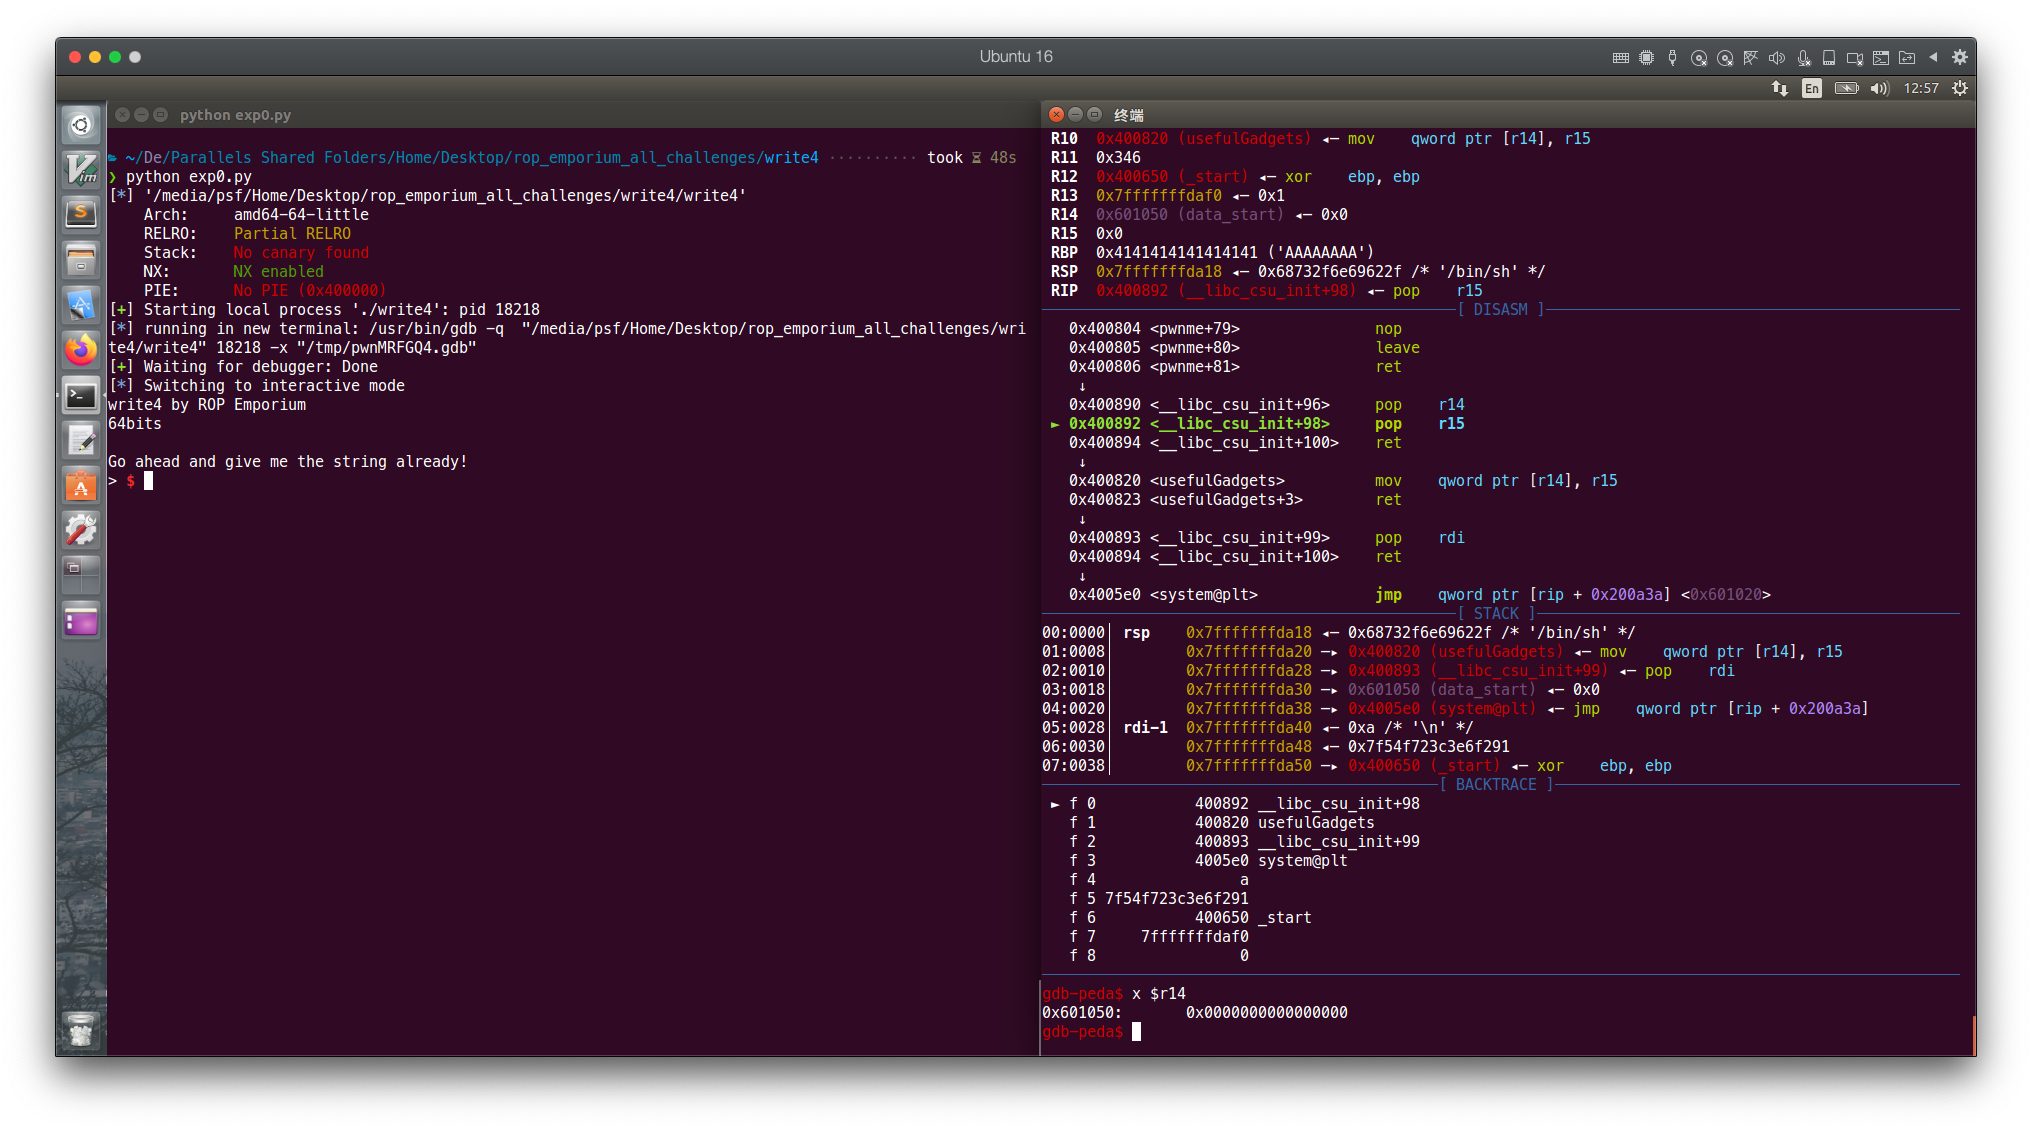2032x1130 pixels.
Task: Open System Settings wrench icon
Action: coord(81,530)
